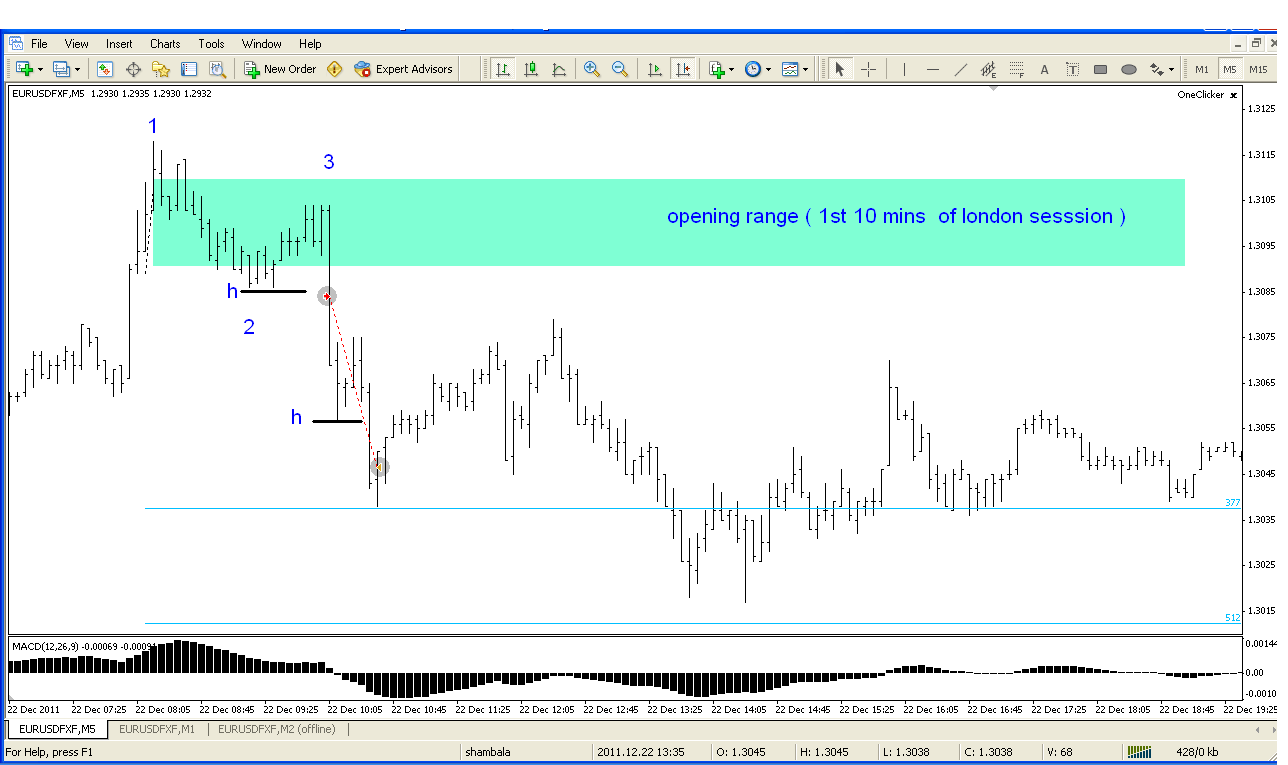The image size is (1288, 765).
Task: Click the Profiles icon
Action: point(61,69)
